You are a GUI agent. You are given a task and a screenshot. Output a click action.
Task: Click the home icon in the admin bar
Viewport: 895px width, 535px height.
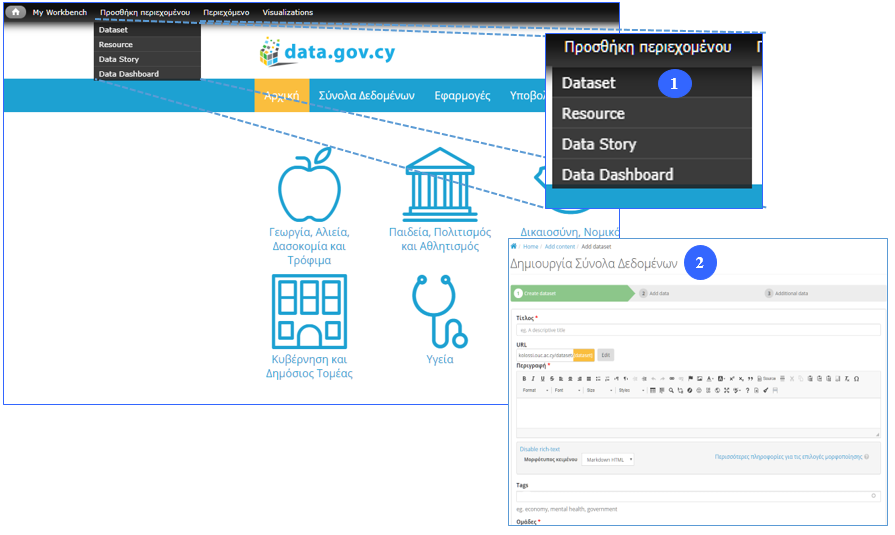pos(16,12)
